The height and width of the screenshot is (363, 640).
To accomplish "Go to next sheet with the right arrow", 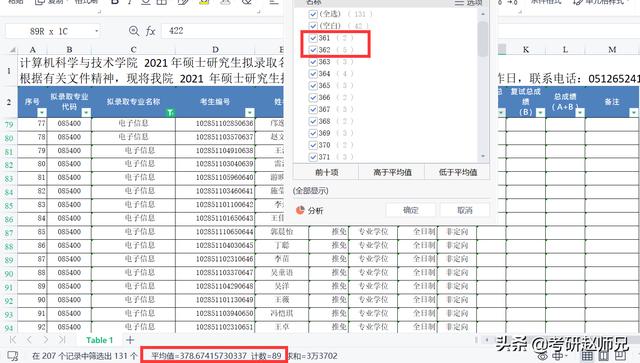I will point(45,340).
